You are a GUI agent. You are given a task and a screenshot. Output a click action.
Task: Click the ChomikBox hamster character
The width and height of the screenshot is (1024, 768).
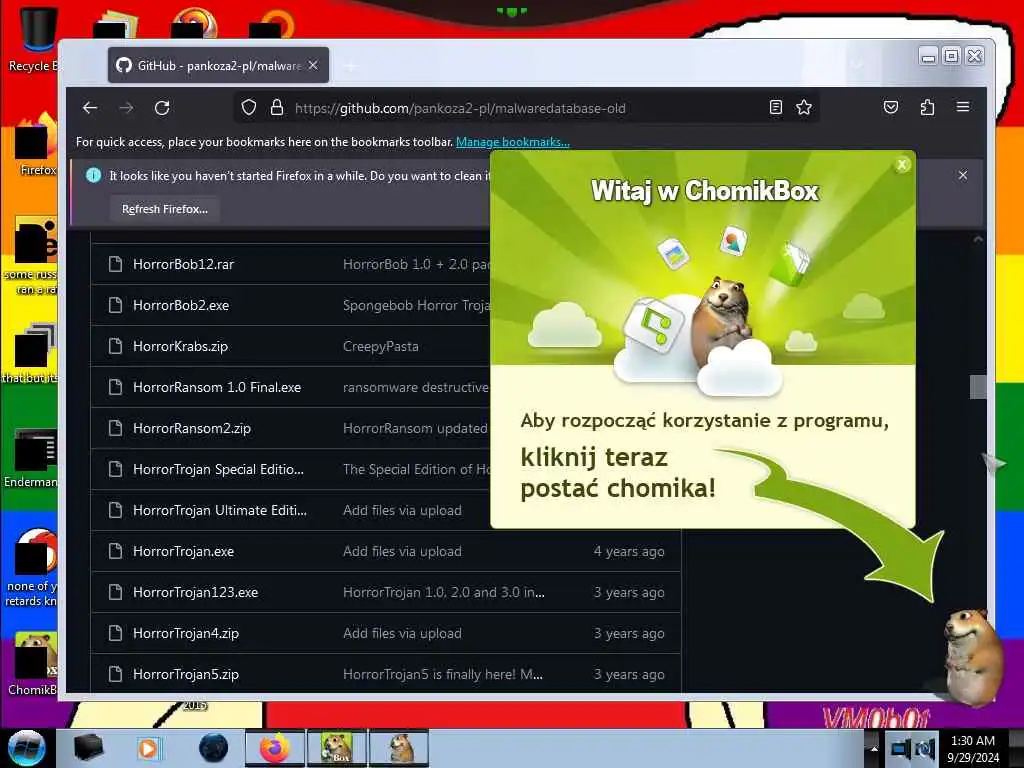(973, 656)
